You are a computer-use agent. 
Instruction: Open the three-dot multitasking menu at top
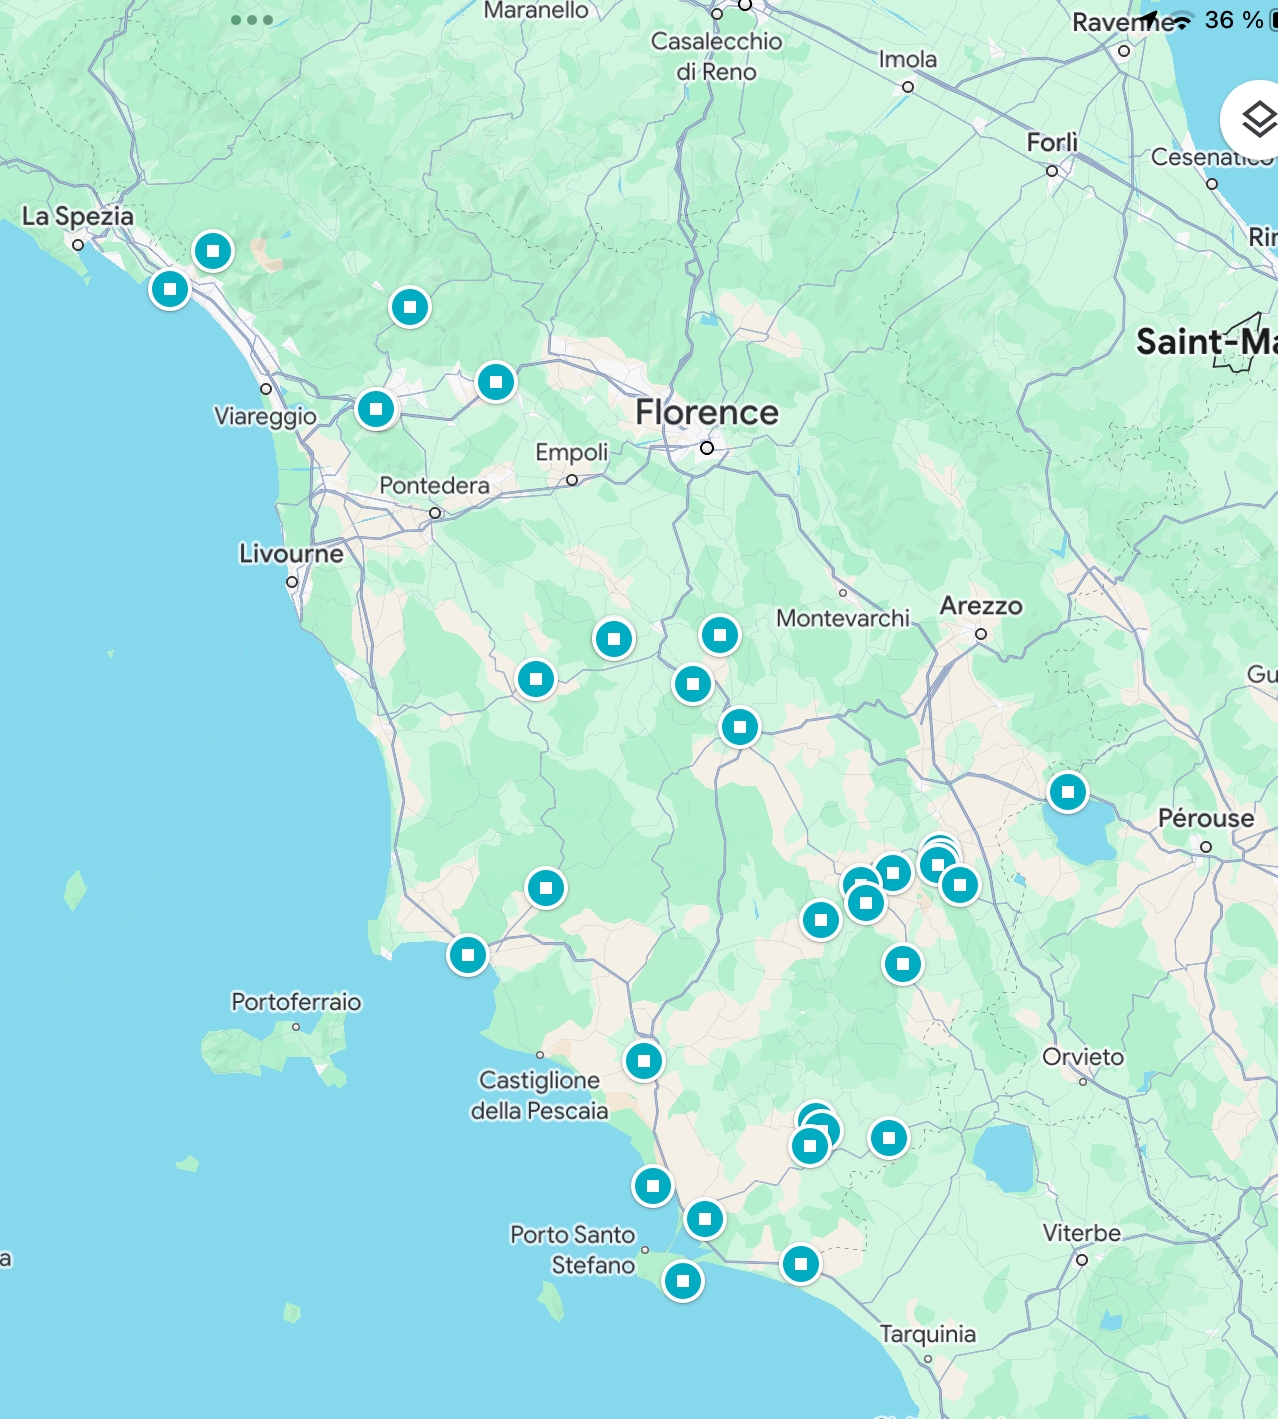point(251,20)
